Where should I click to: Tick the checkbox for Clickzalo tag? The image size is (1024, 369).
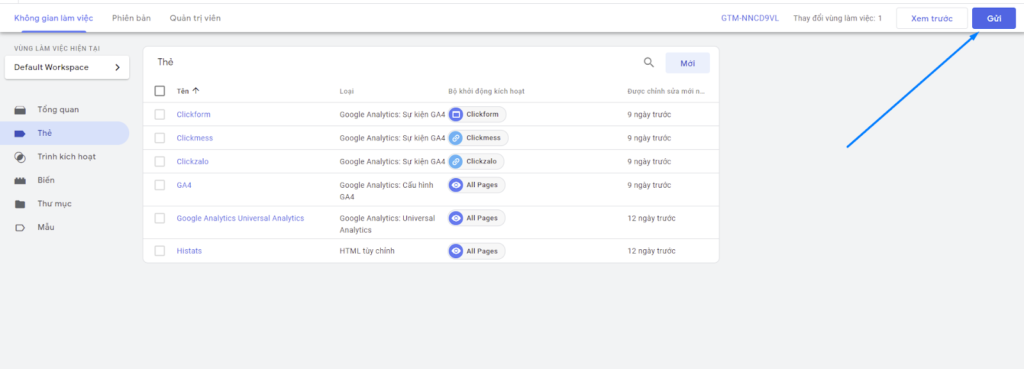(160, 161)
